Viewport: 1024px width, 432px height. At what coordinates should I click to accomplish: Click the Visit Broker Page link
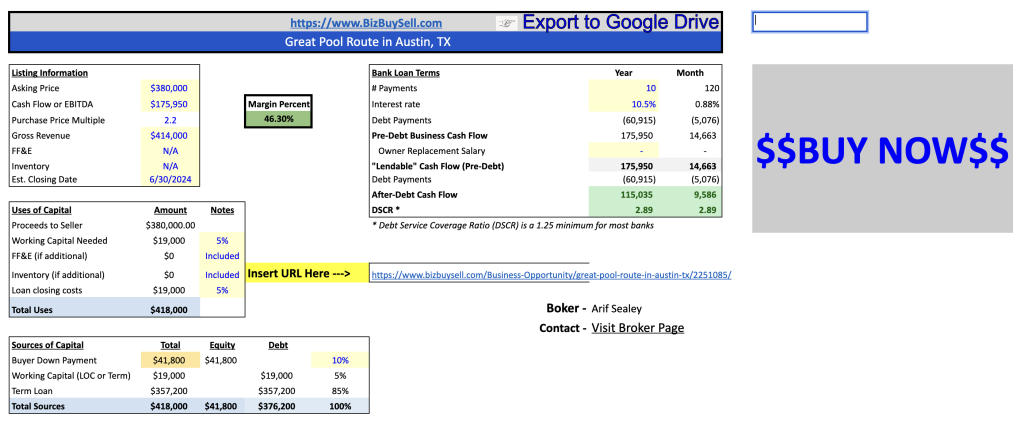637,327
